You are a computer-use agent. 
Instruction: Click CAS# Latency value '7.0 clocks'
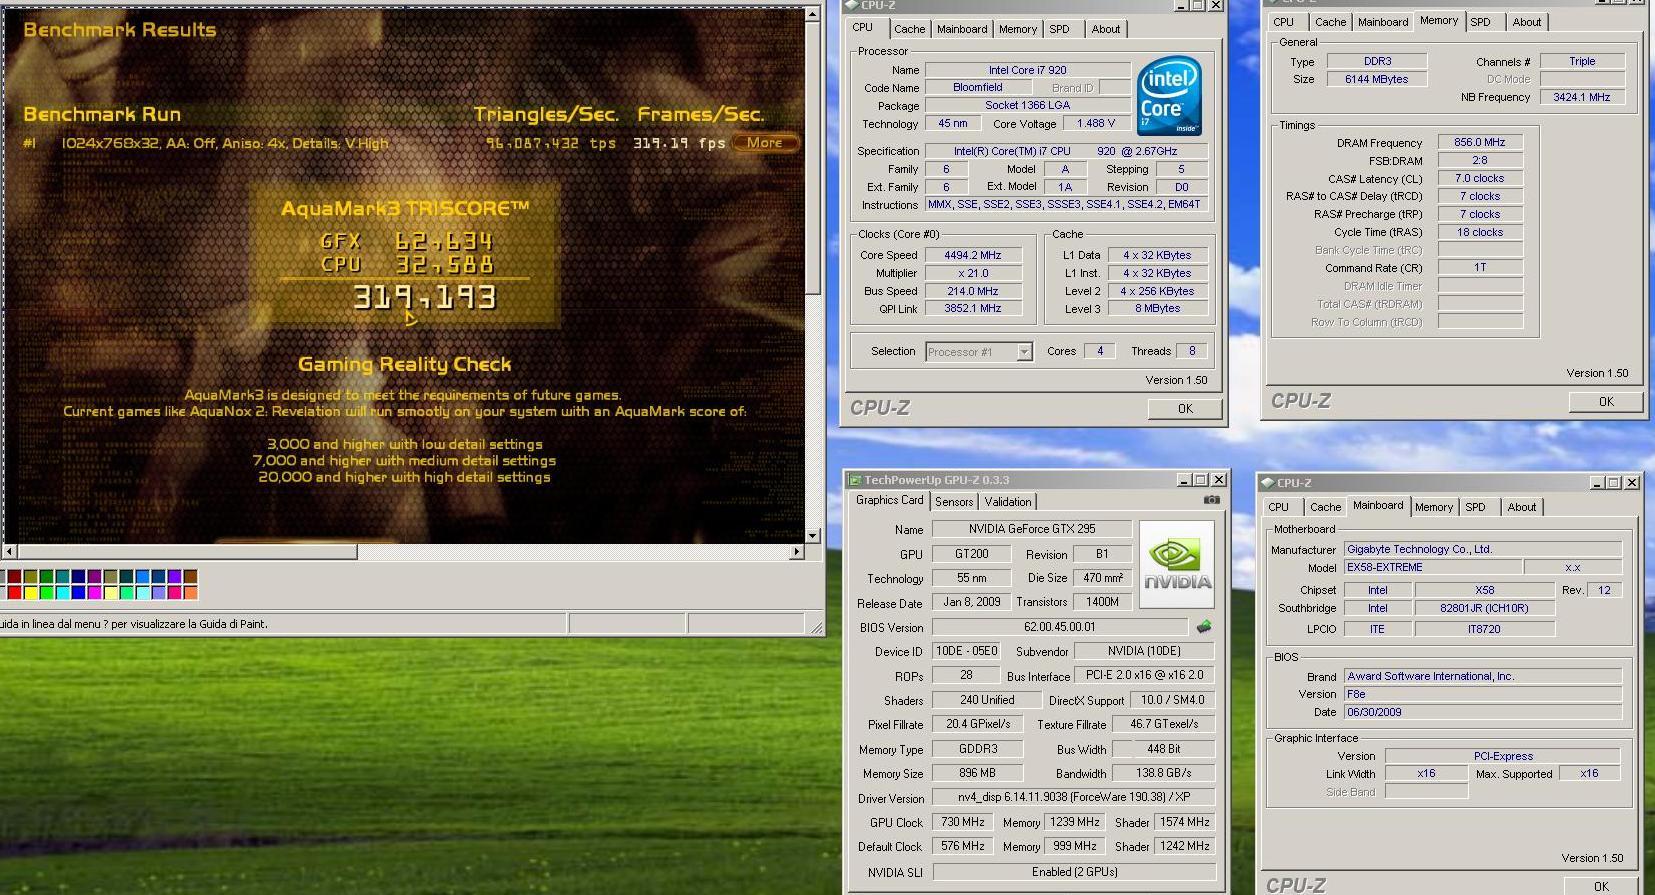pyautogui.click(x=1479, y=178)
